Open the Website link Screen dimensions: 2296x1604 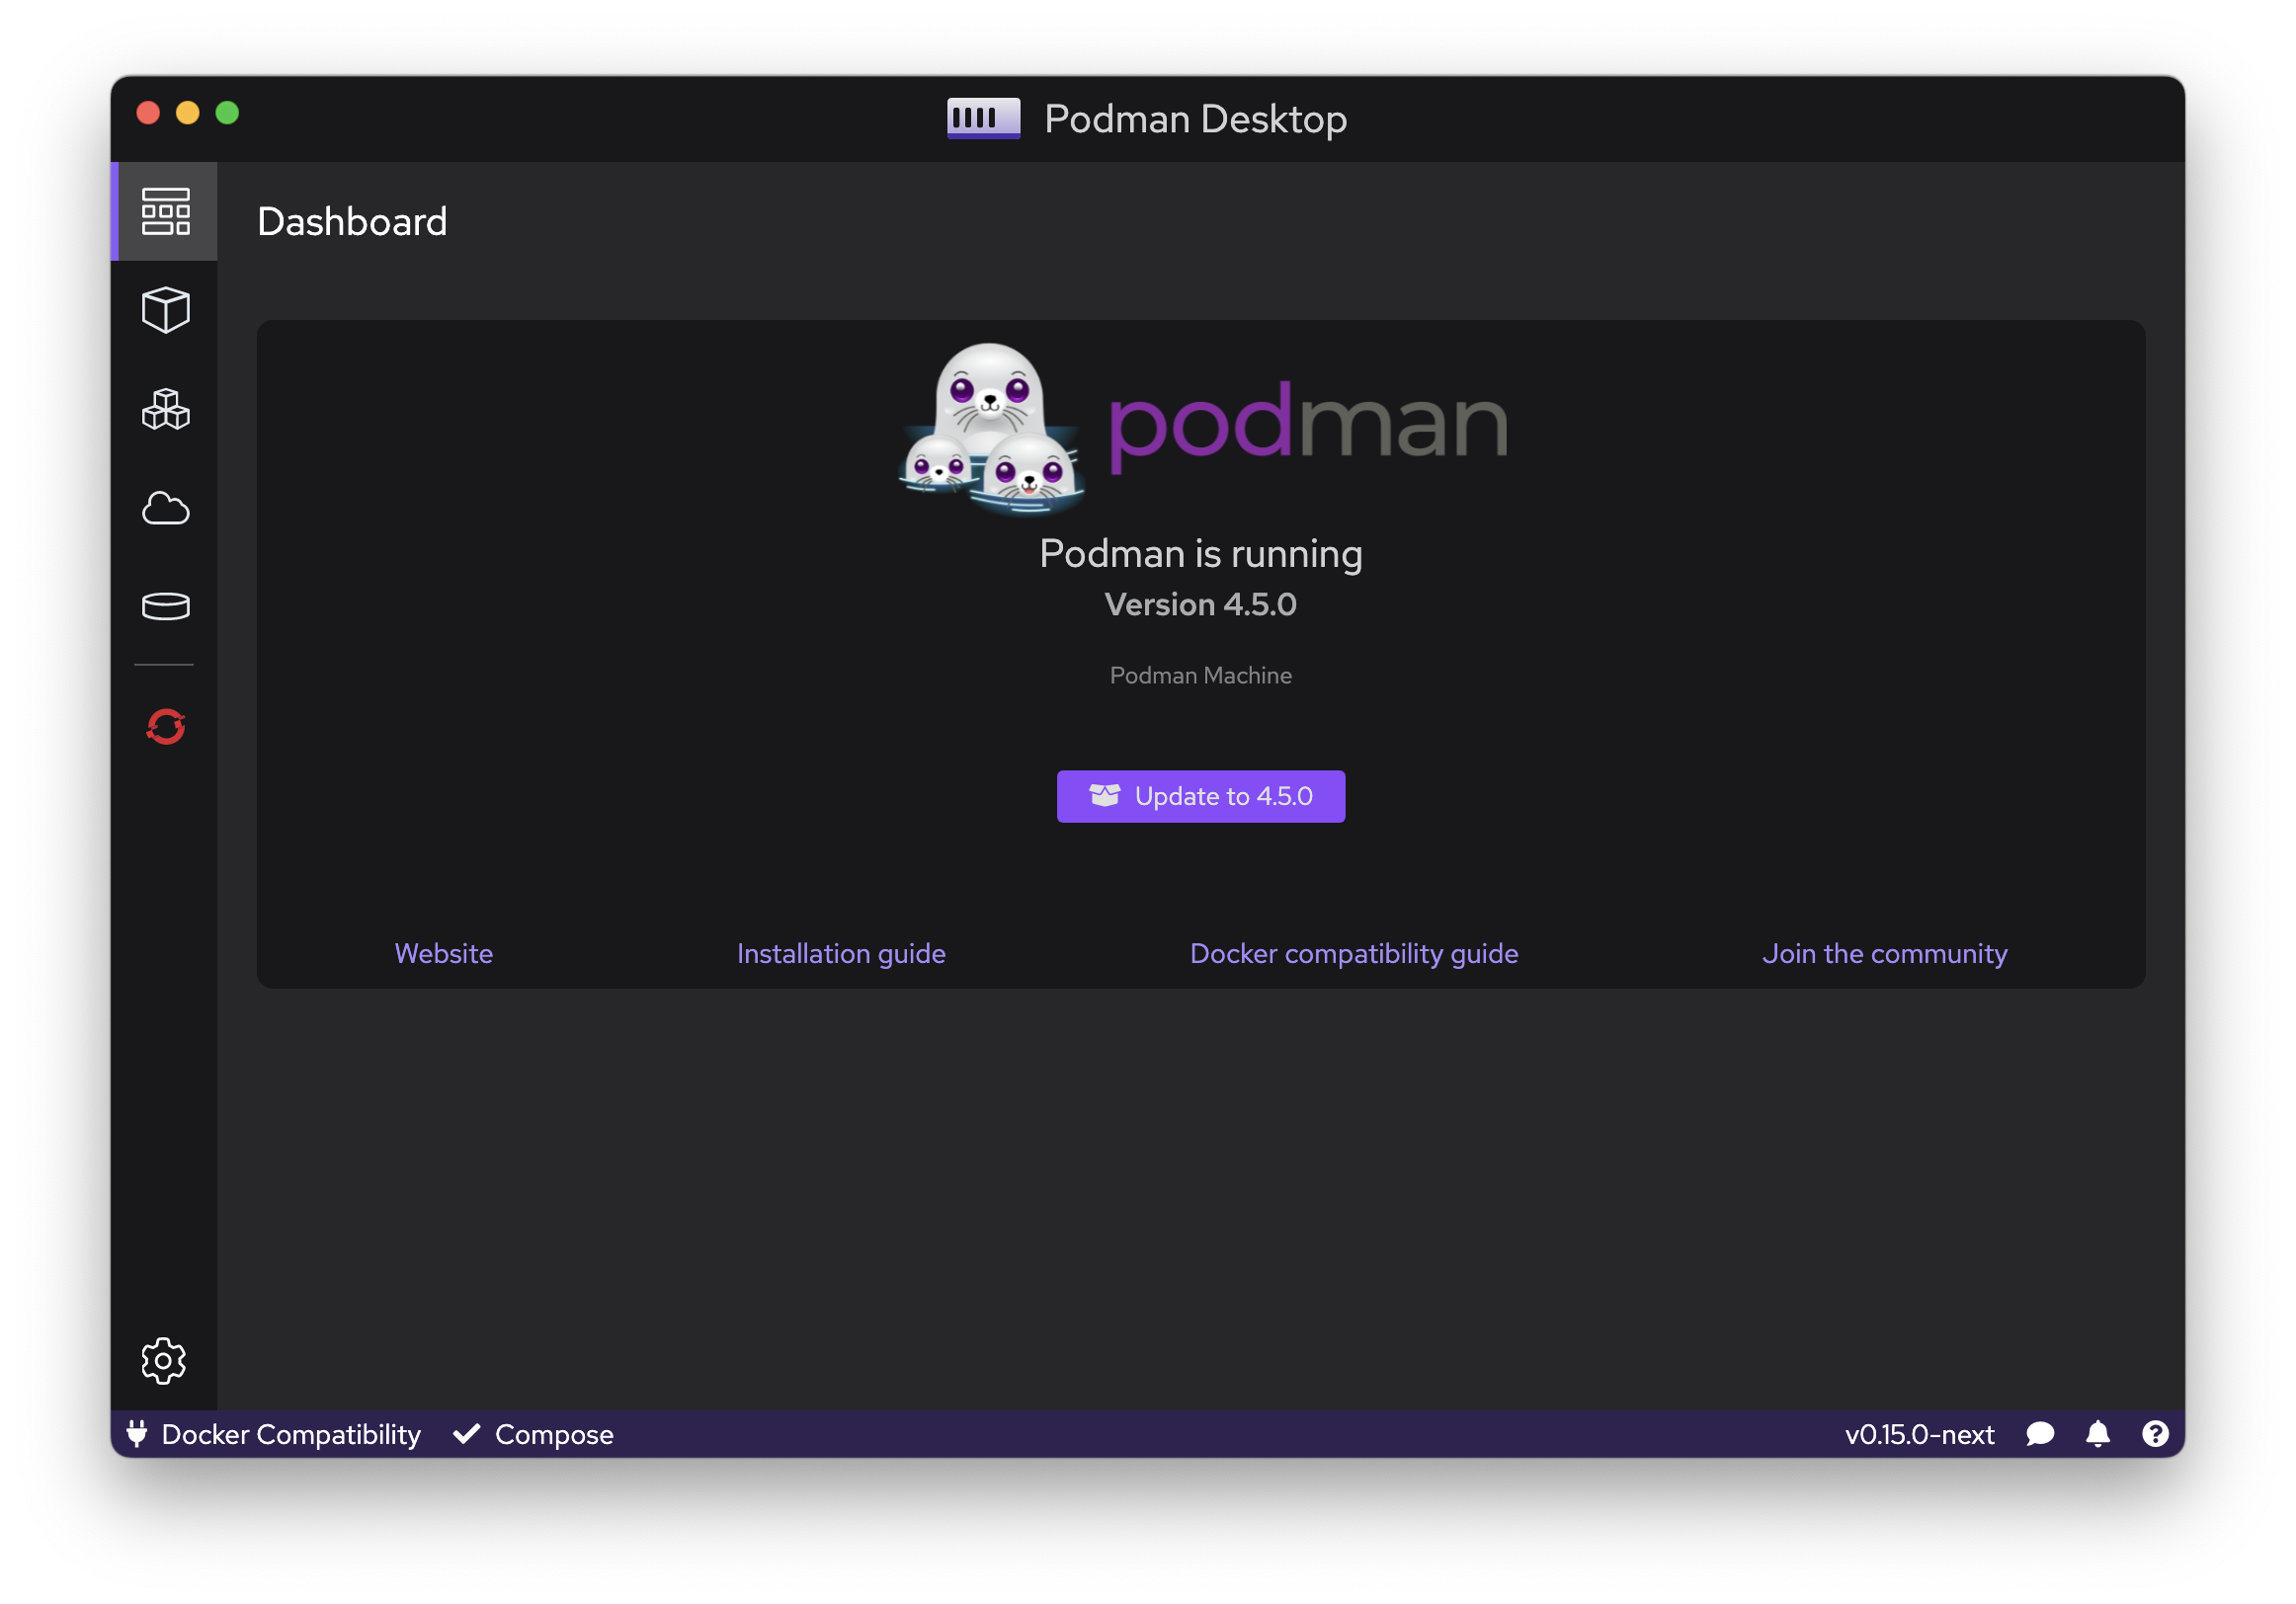click(x=444, y=953)
